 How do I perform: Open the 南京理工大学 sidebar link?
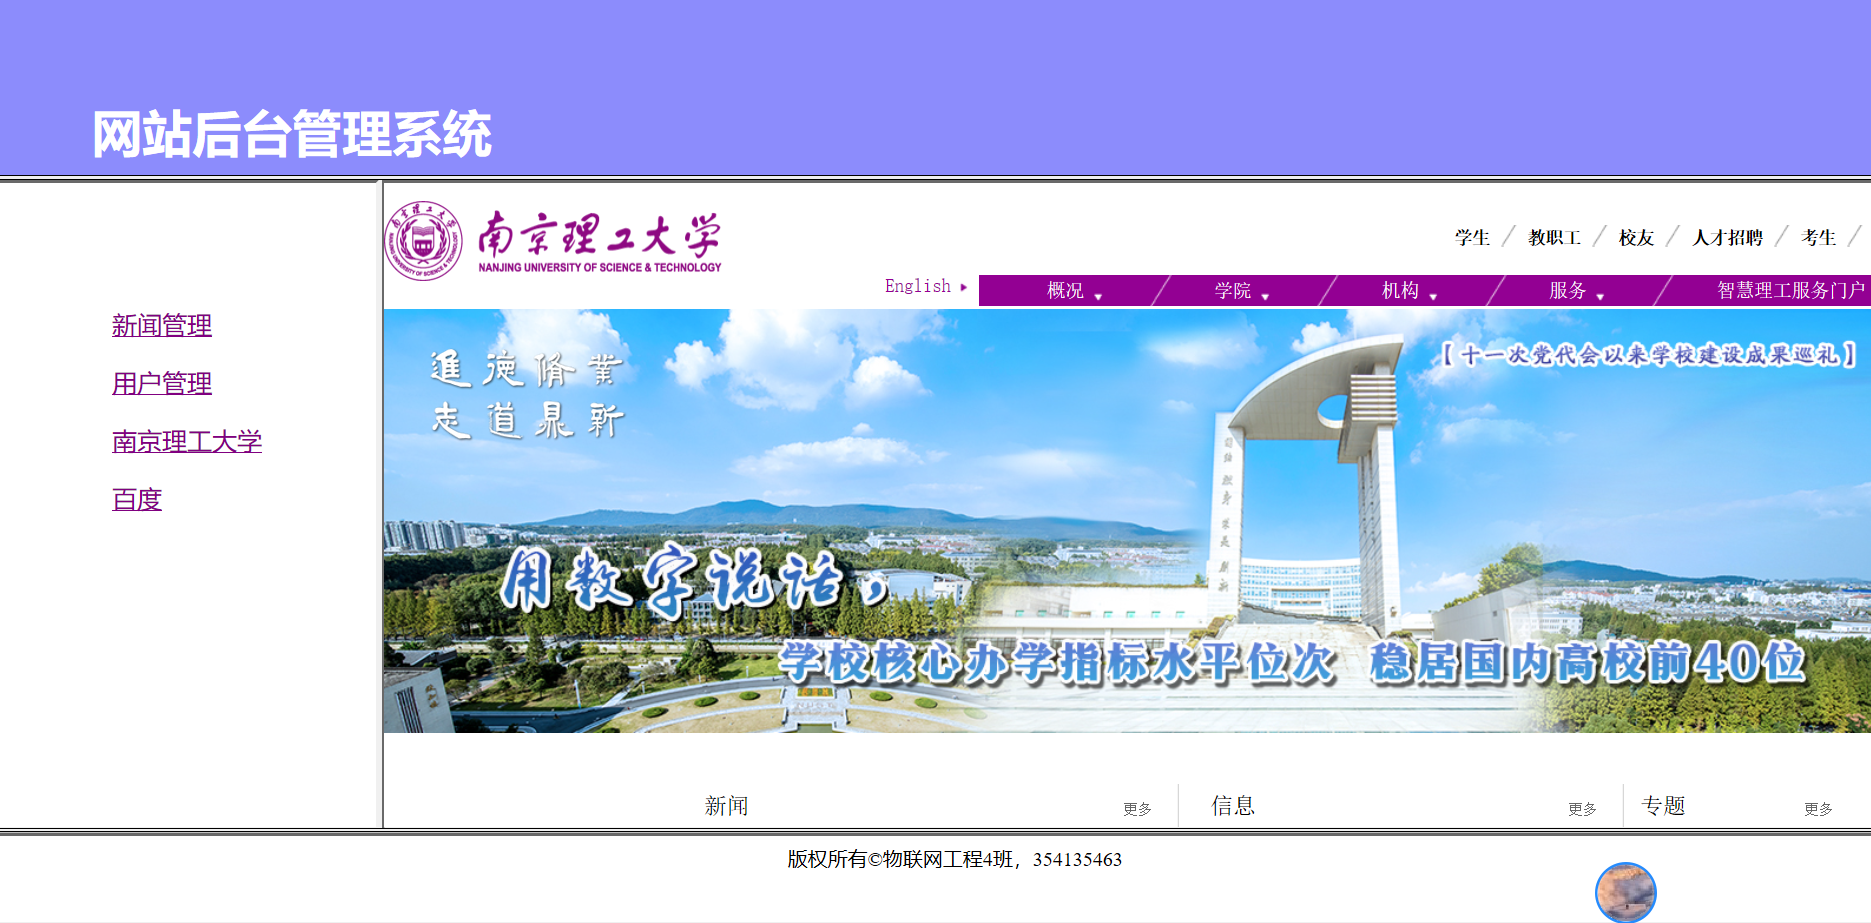(187, 442)
